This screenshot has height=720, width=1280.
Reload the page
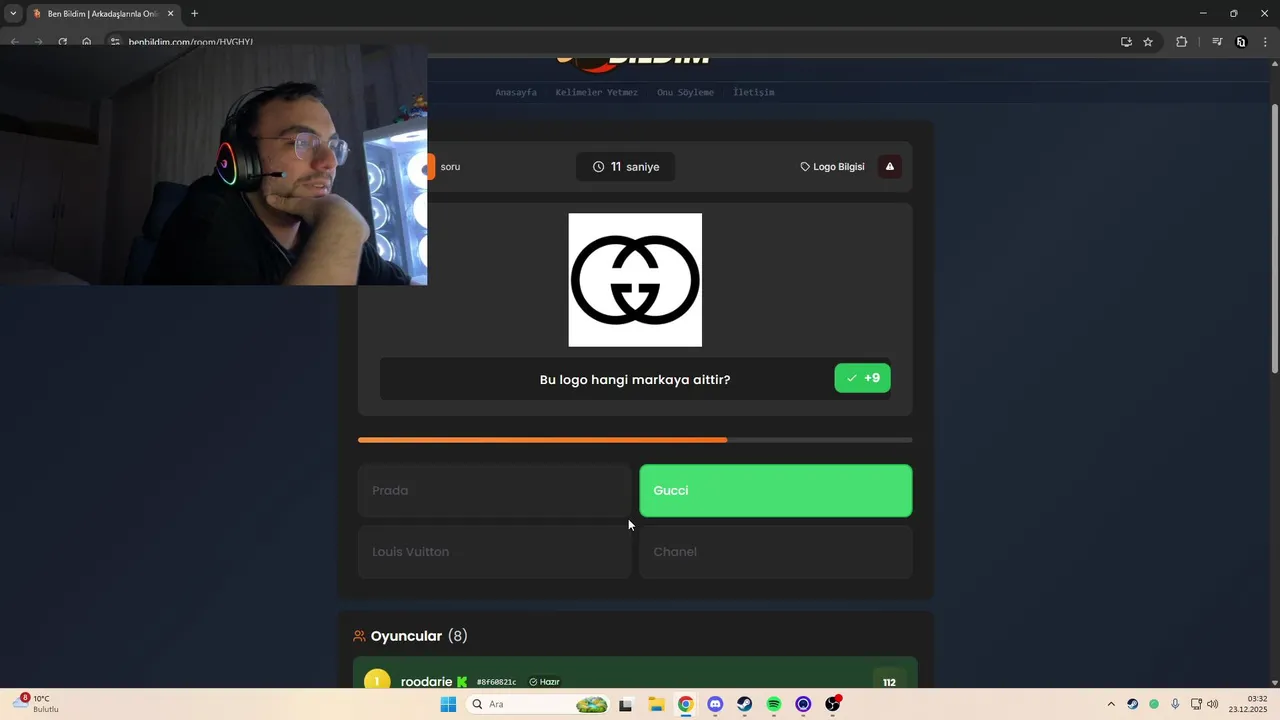click(x=62, y=42)
